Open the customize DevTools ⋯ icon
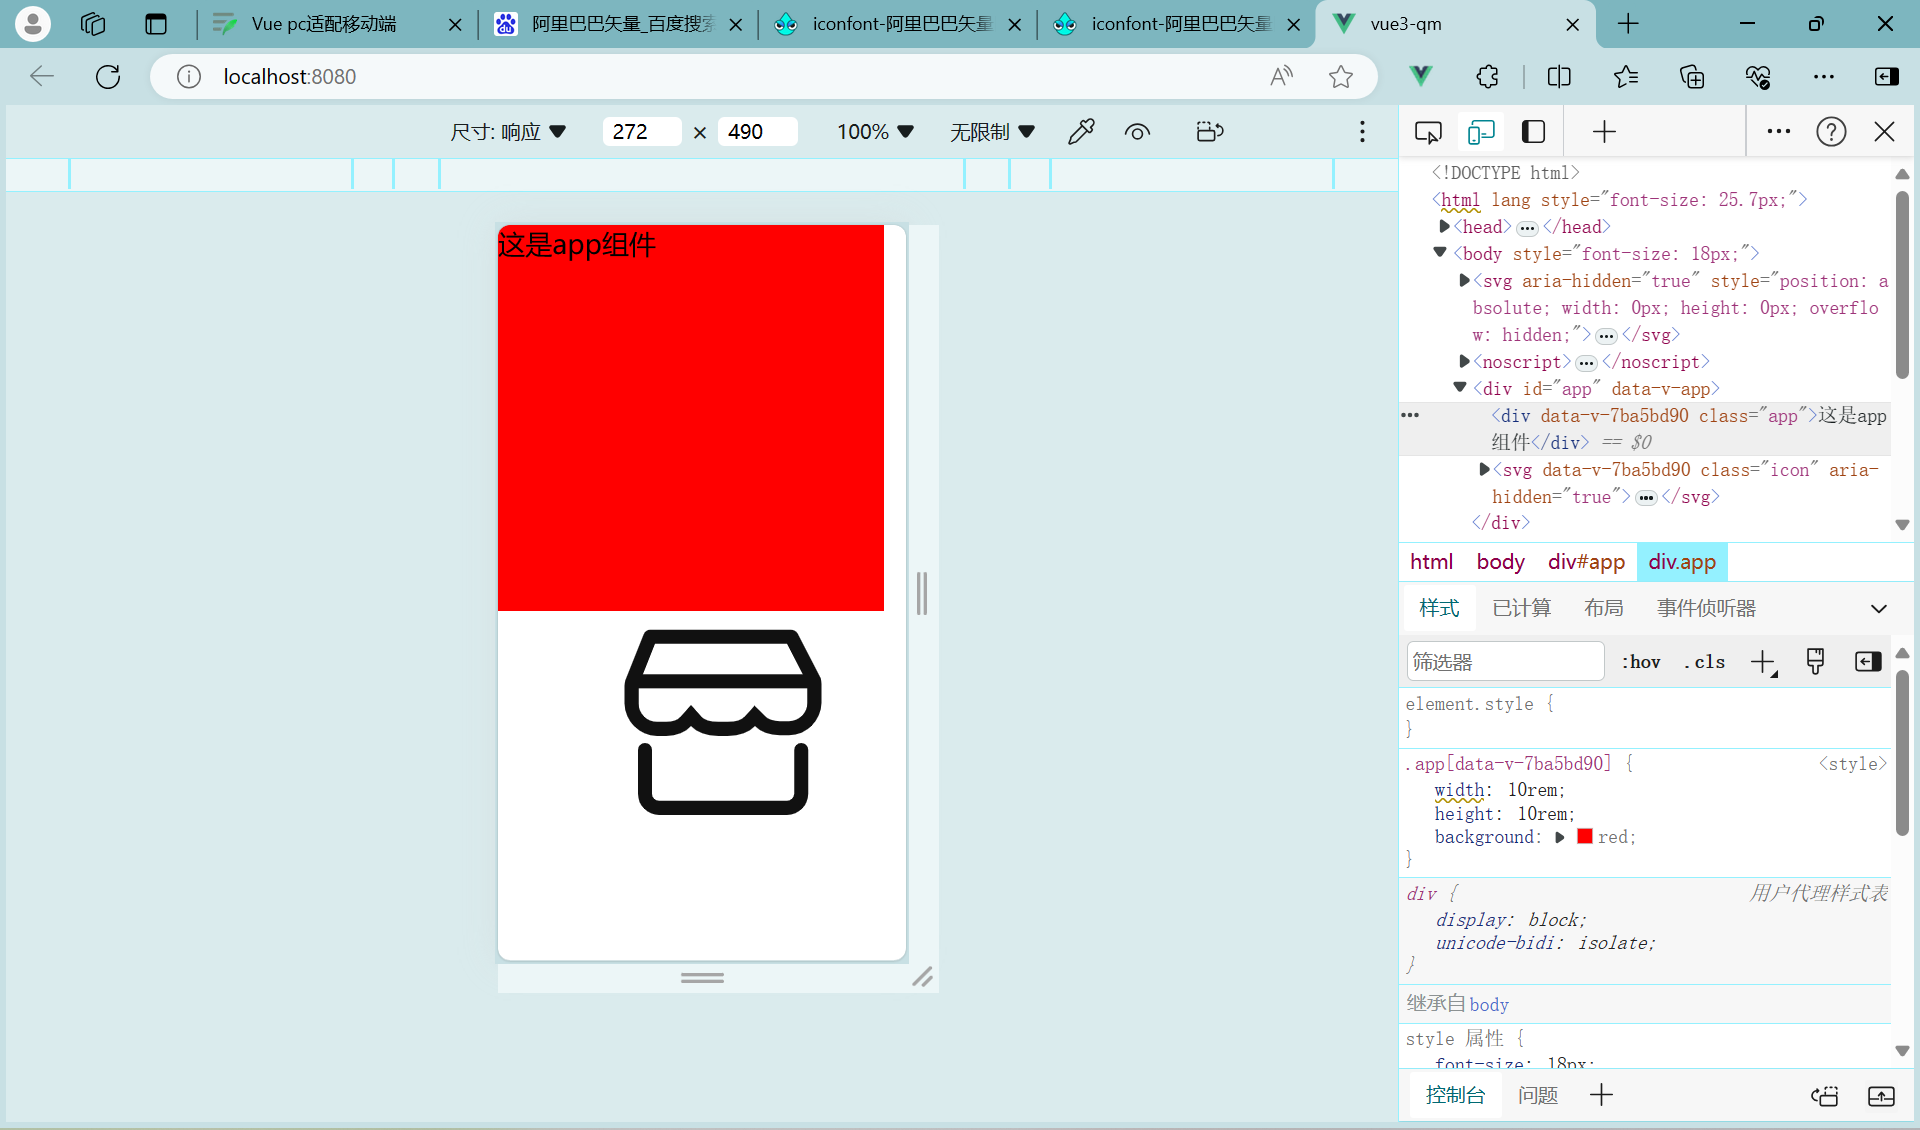Viewport: 1920px width, 1130px height. (x=1778, y=131)
